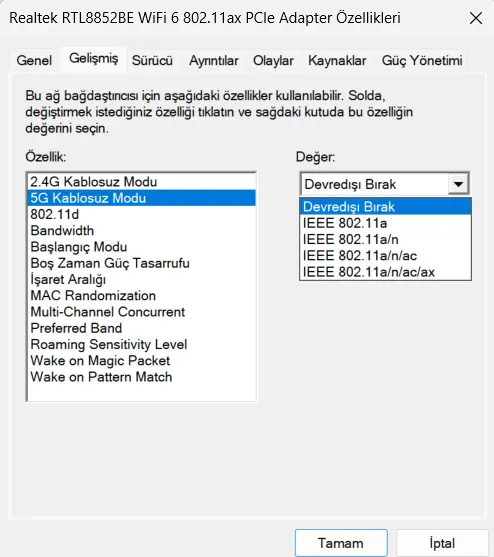Image resolution: width=494 pixels, height=557 pixels.
Task: Choose Preferred Band property
Action: coord(142,328)
